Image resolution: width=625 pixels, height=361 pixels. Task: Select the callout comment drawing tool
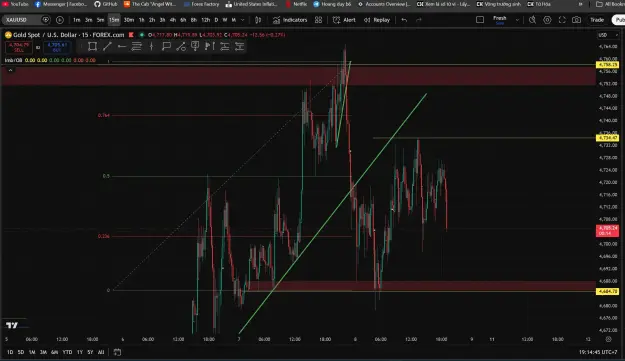[166, 47]
